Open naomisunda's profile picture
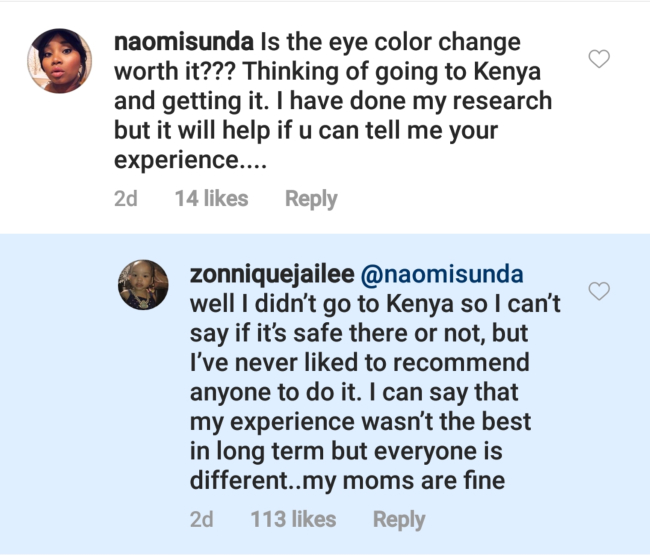The image size is (650, 557). pyautogui.click(x=60, y=60)
